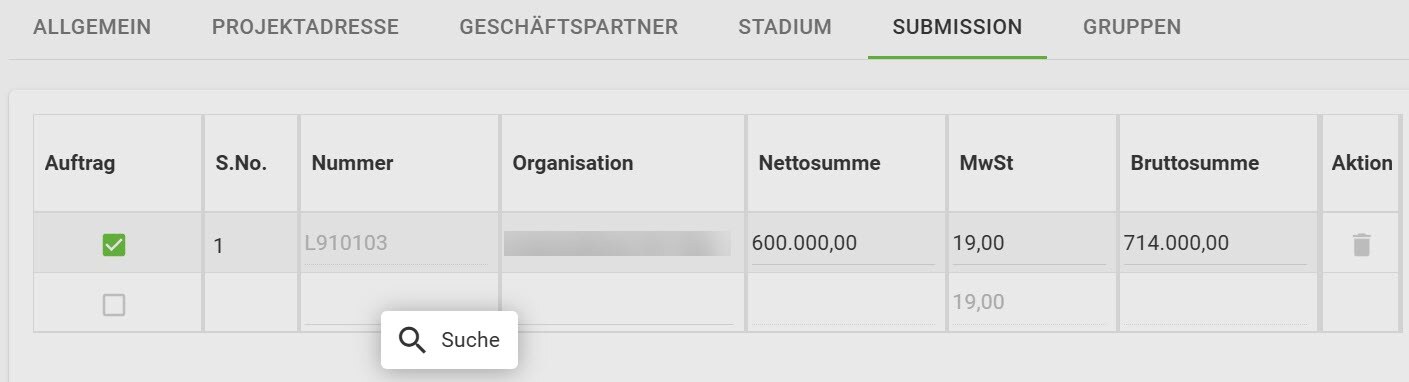Click the Organisation column header
Image resolution: width=1409 pixels, height=382 pixels.
(x=573, y=163)
